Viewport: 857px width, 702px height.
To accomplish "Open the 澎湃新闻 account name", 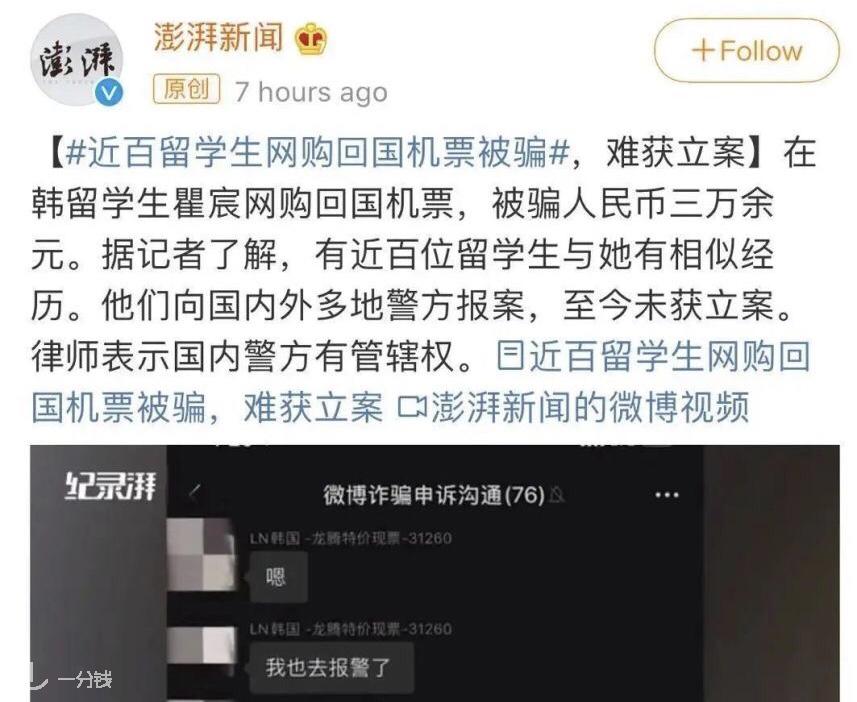I will click(219, 37).
